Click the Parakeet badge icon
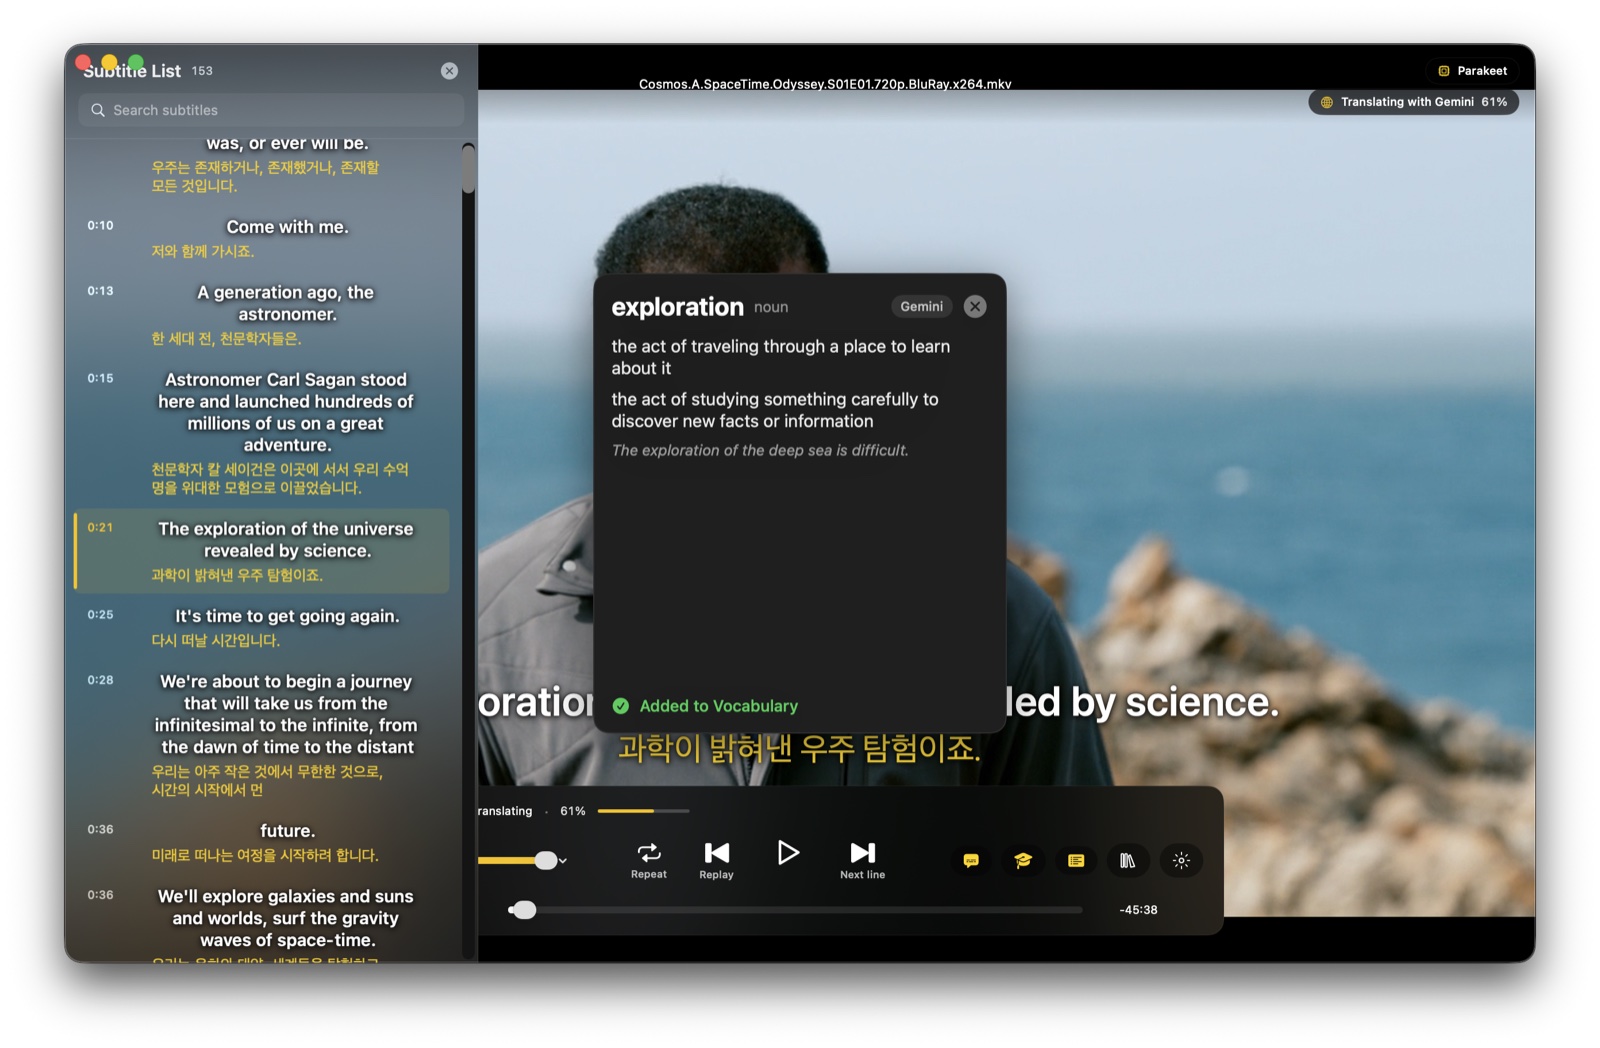Viewport: 1600px width, 1048px height. (1443, 71)
